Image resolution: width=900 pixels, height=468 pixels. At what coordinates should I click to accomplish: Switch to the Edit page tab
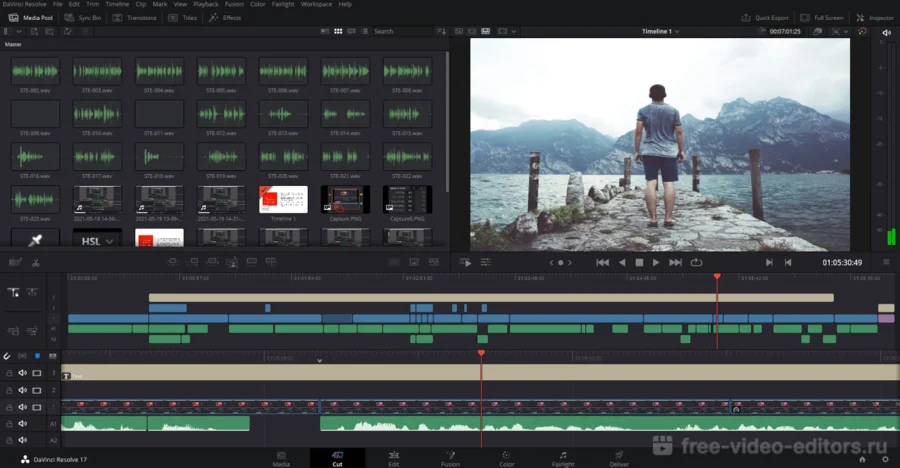click(x=394, y=458)
